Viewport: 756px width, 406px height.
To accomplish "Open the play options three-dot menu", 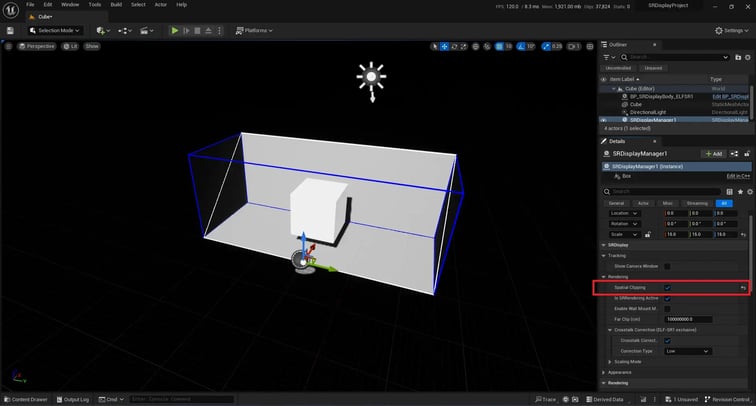I will click(x=219, y=30).
